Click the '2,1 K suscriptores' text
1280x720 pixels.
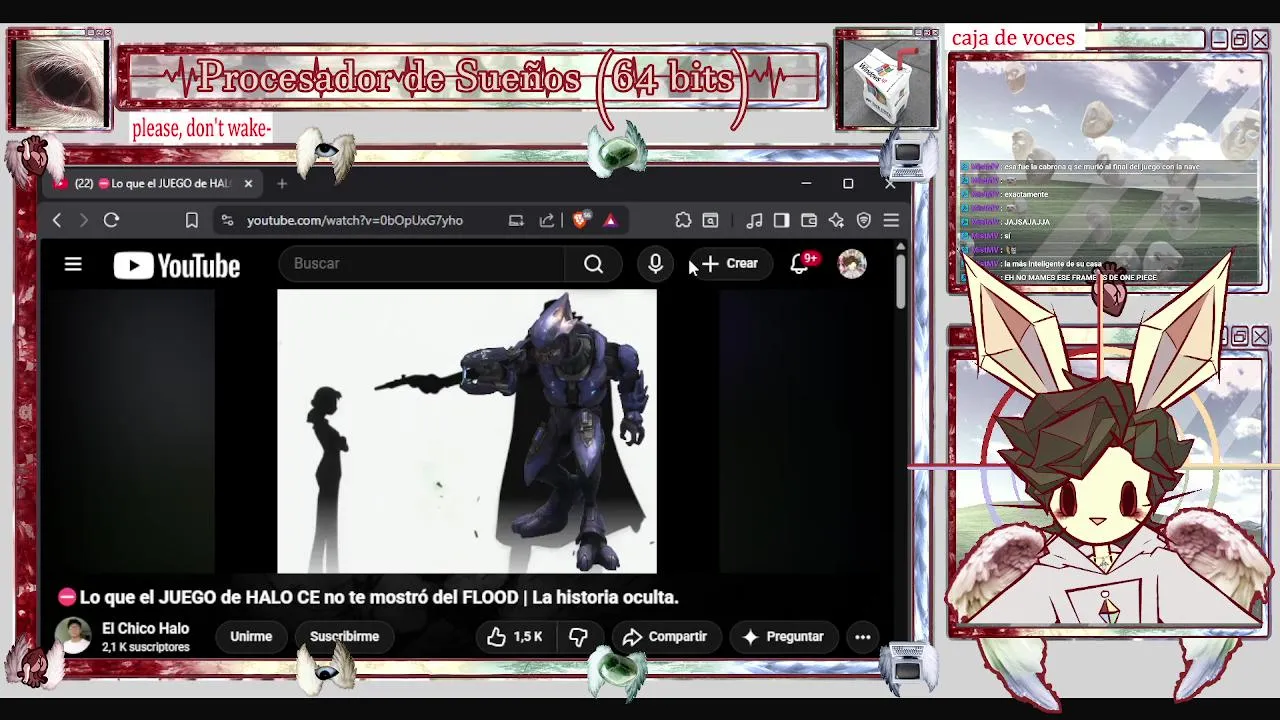coord(145,647)
